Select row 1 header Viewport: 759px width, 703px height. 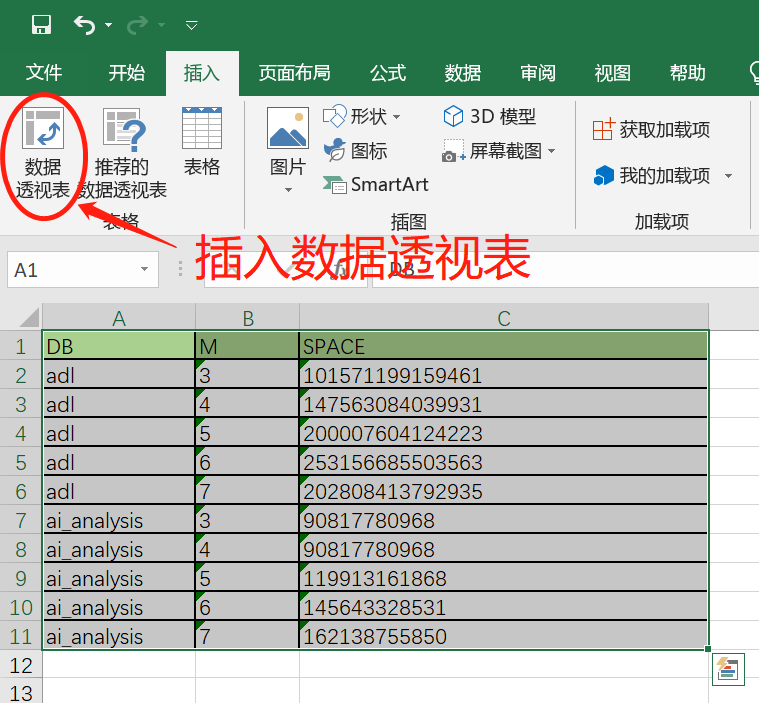point(21,347)
